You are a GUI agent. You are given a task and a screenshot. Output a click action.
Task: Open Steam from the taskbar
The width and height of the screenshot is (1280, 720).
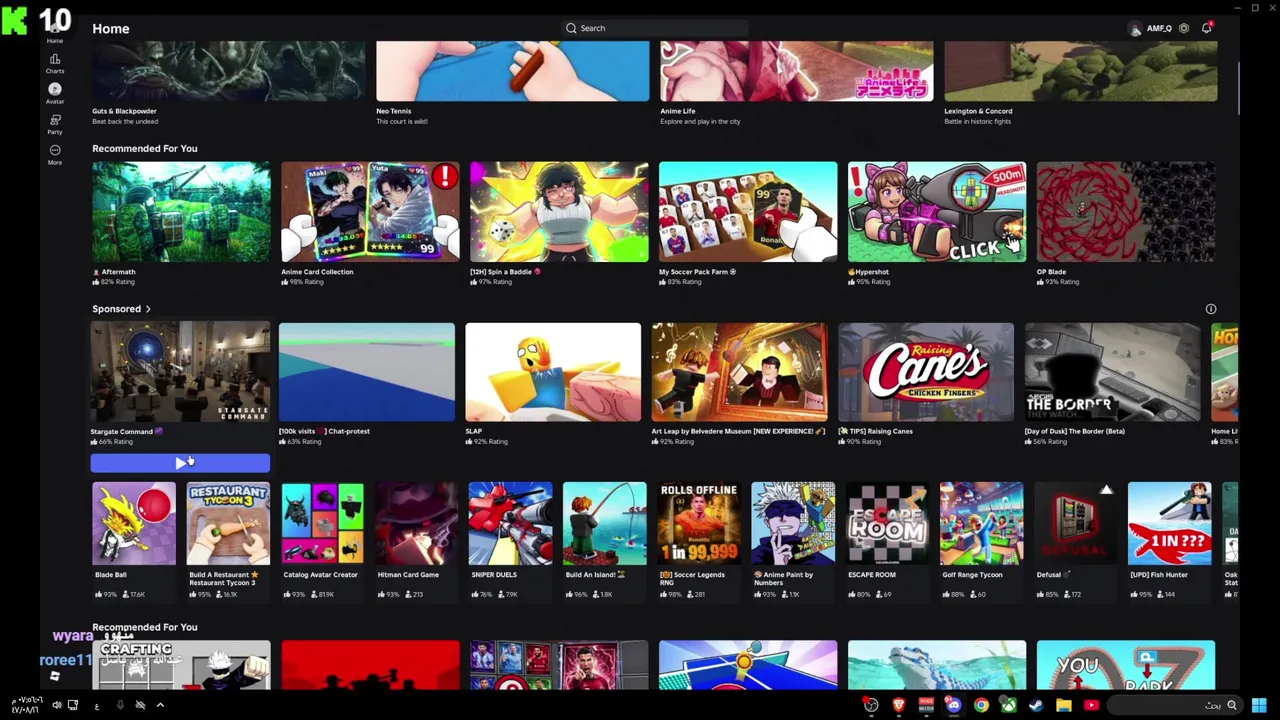click(1036, 705)
